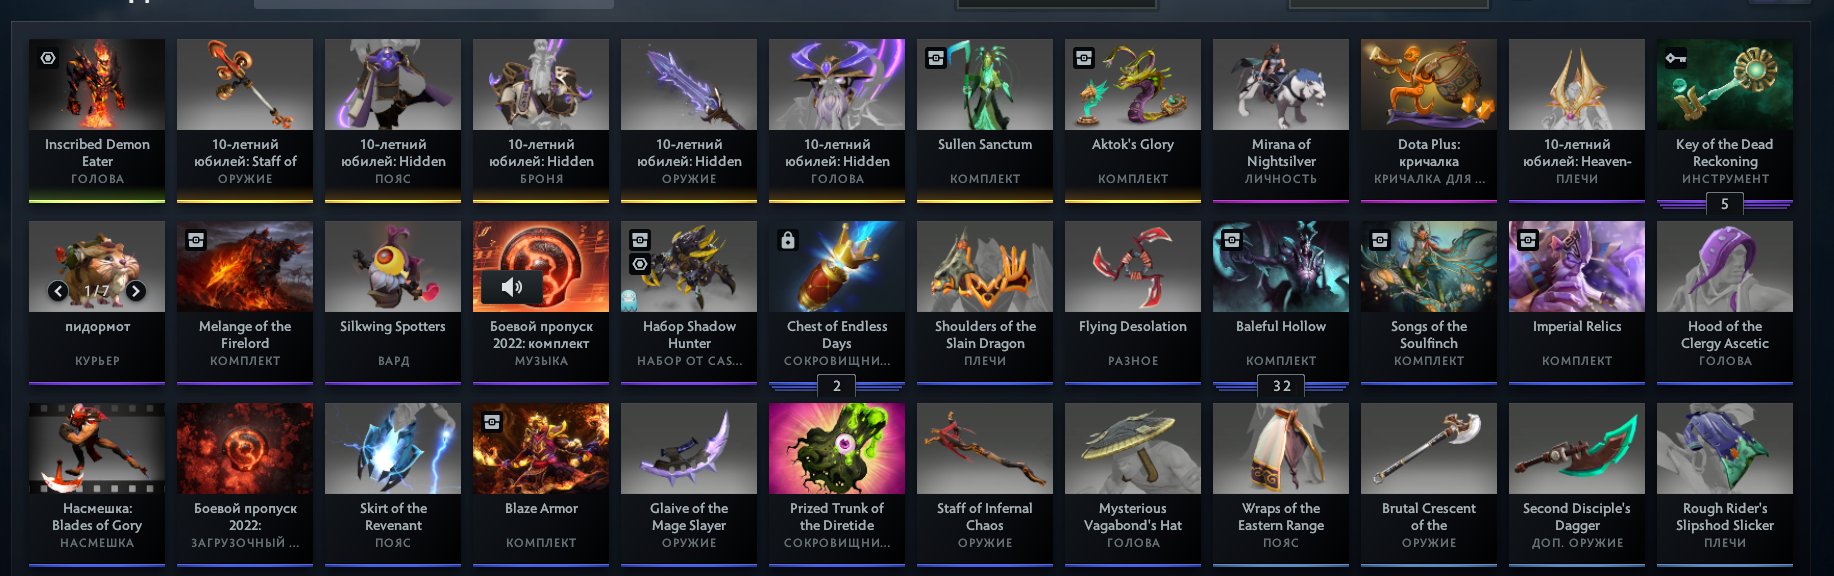Expand stack count 5 under Key of the Dead
Image resolution: width=1834 pixels, height=576 pixels.
tap(1725, 204)
